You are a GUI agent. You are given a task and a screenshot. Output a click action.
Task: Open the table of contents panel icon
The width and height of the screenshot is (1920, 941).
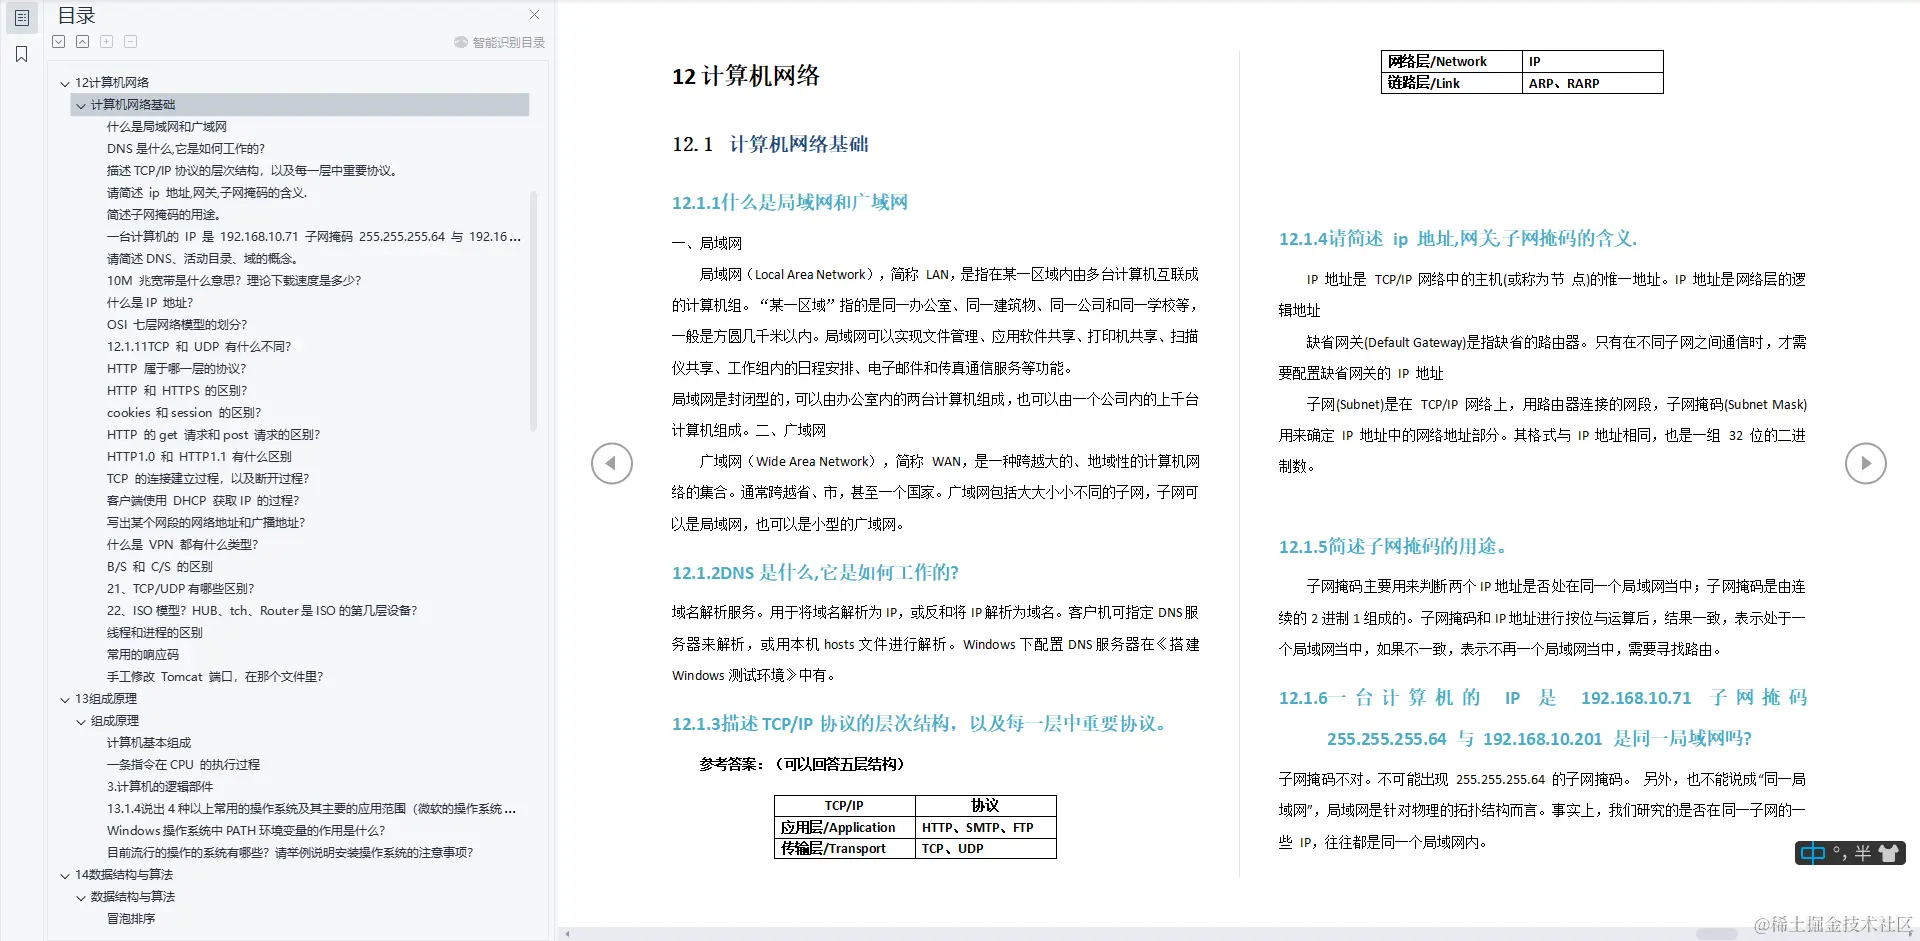click(22, 18)
